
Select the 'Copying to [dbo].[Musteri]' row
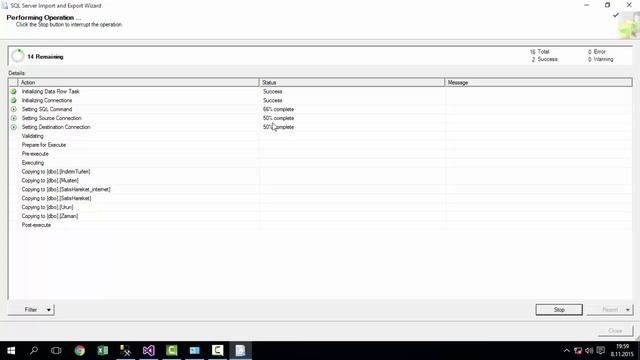point(320,180)
